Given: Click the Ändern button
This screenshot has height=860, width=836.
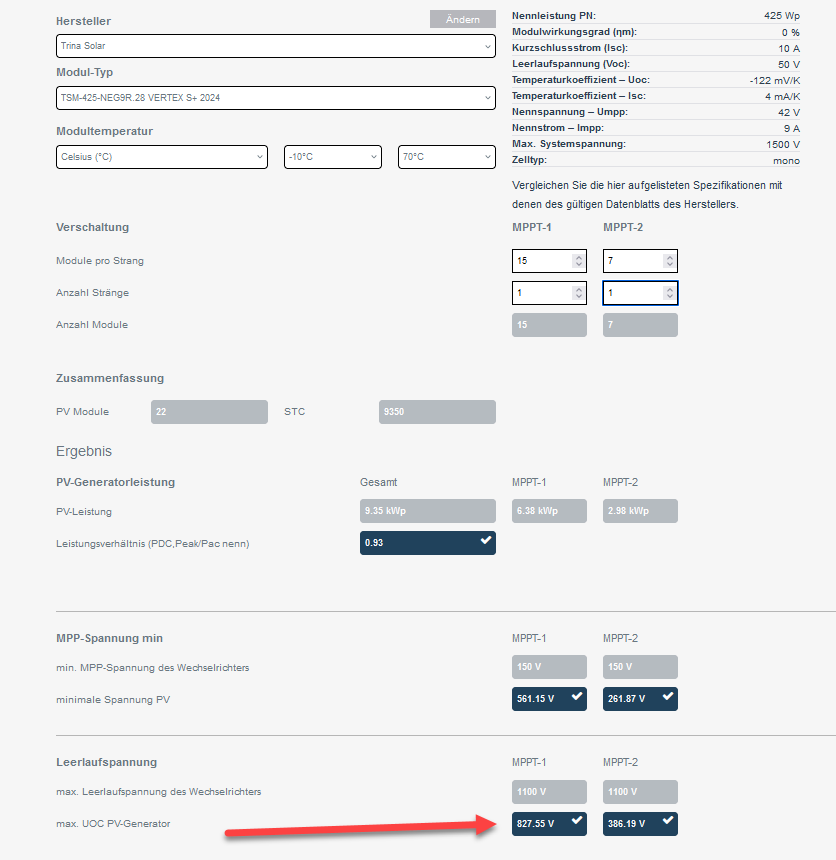Looking at the screenshot, I should 462,20.
